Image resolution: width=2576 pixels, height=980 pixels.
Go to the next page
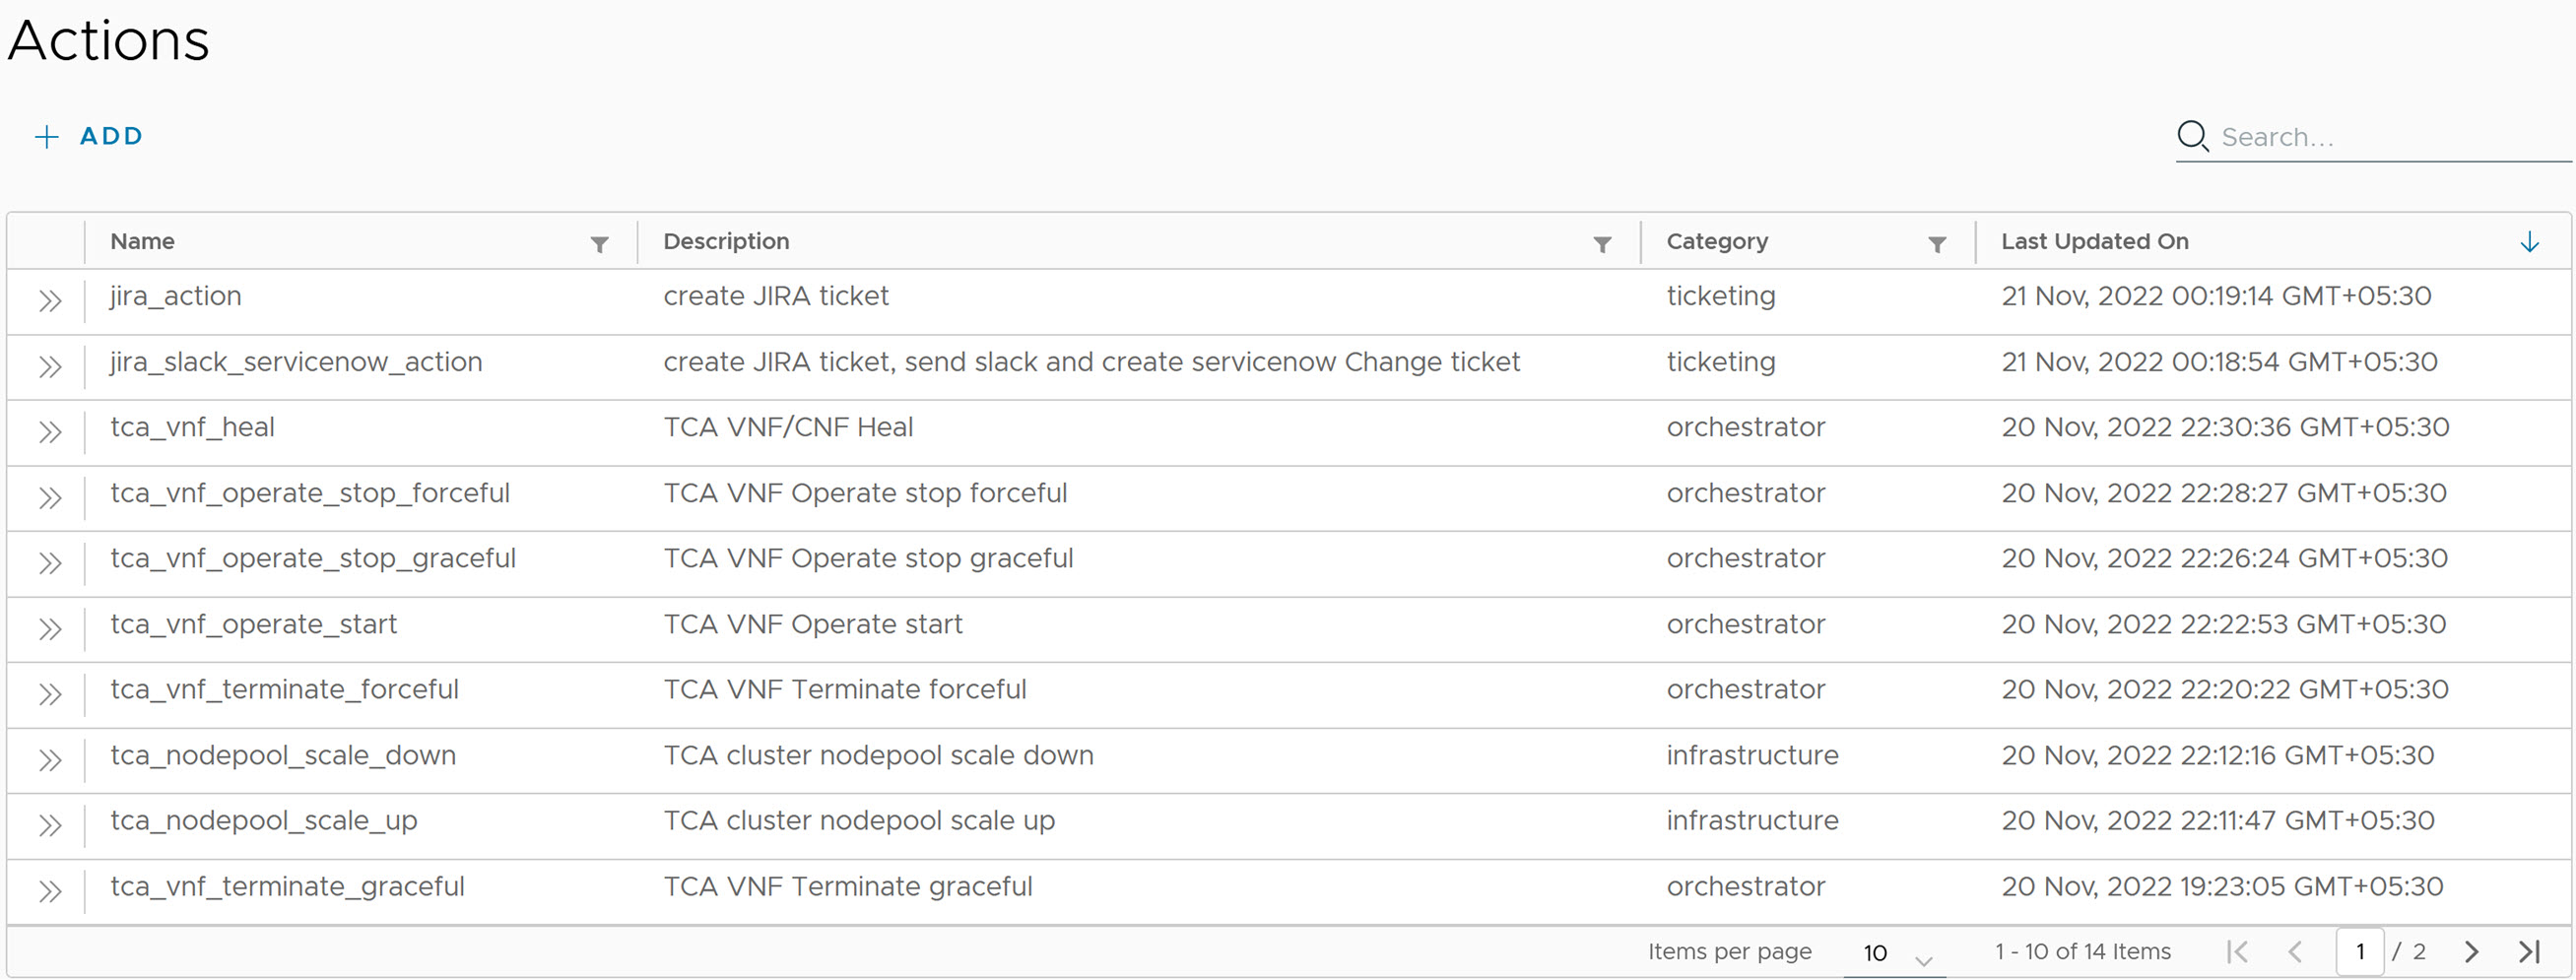click(x=2471, y=952)
